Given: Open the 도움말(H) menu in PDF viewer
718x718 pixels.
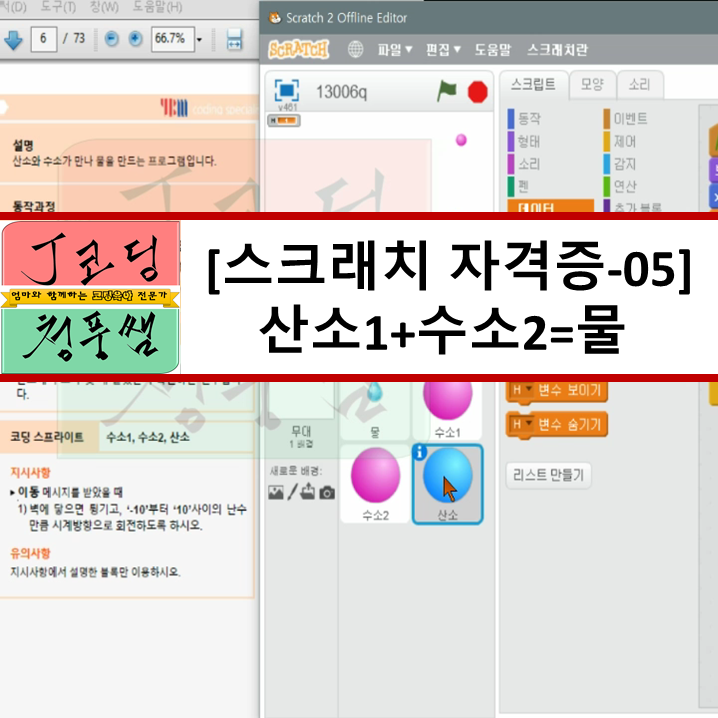Looking at the screenshot, I should [x=158, y=7].
